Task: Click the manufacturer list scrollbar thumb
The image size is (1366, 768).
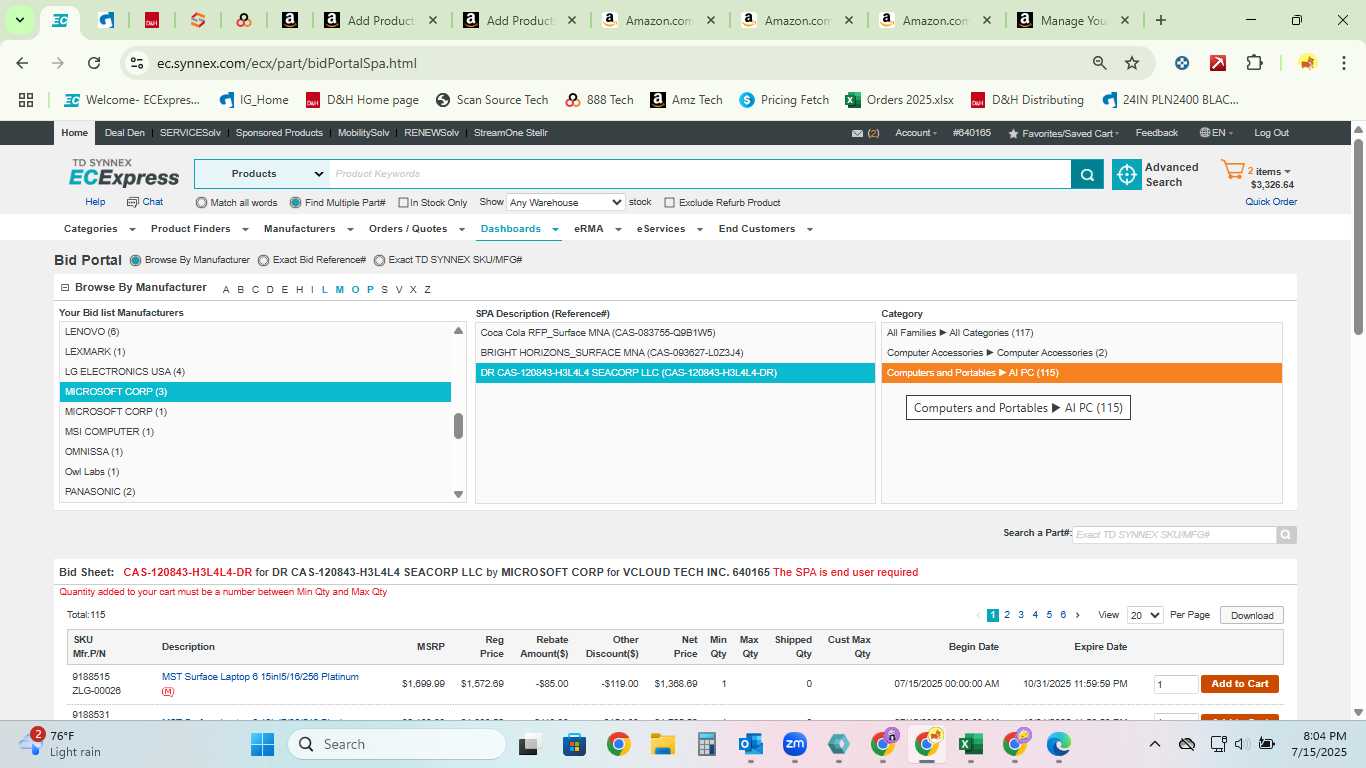Action: coord(458,426)
